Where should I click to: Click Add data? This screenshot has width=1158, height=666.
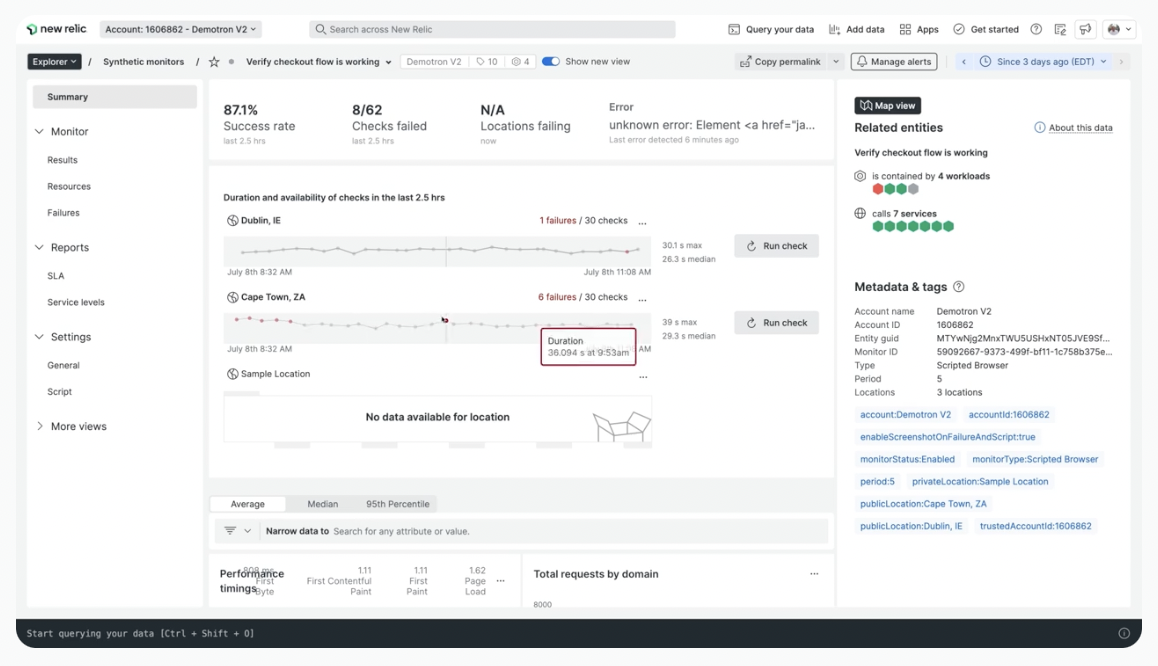click(857, 30)
